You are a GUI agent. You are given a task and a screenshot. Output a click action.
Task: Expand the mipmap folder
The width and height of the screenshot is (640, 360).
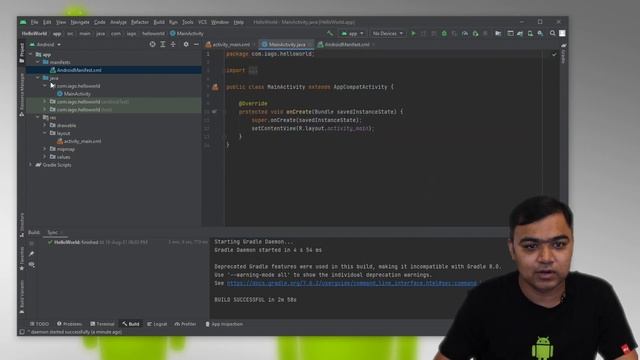point(45,149)
